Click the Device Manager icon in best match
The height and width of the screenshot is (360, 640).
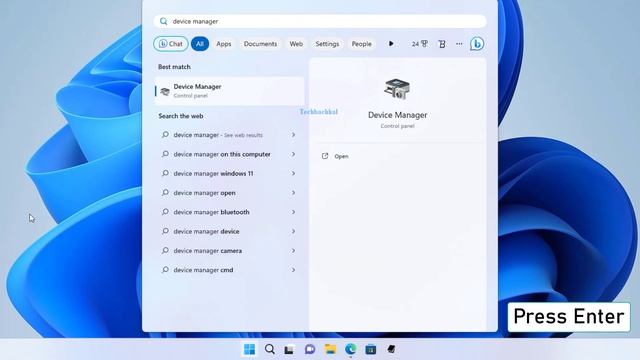pyautogui.click(x=165, y=91)
